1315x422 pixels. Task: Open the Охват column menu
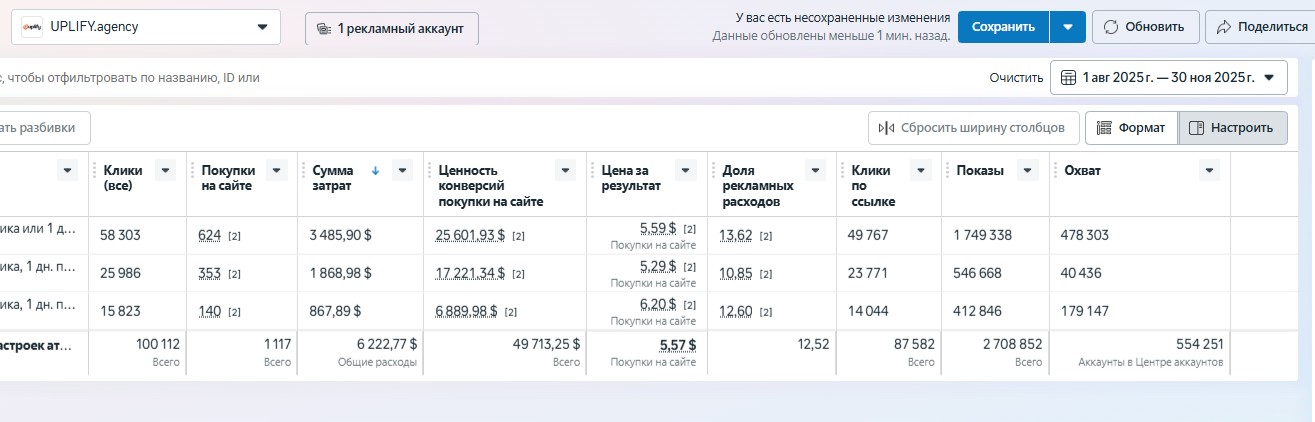click(1210, 170)
